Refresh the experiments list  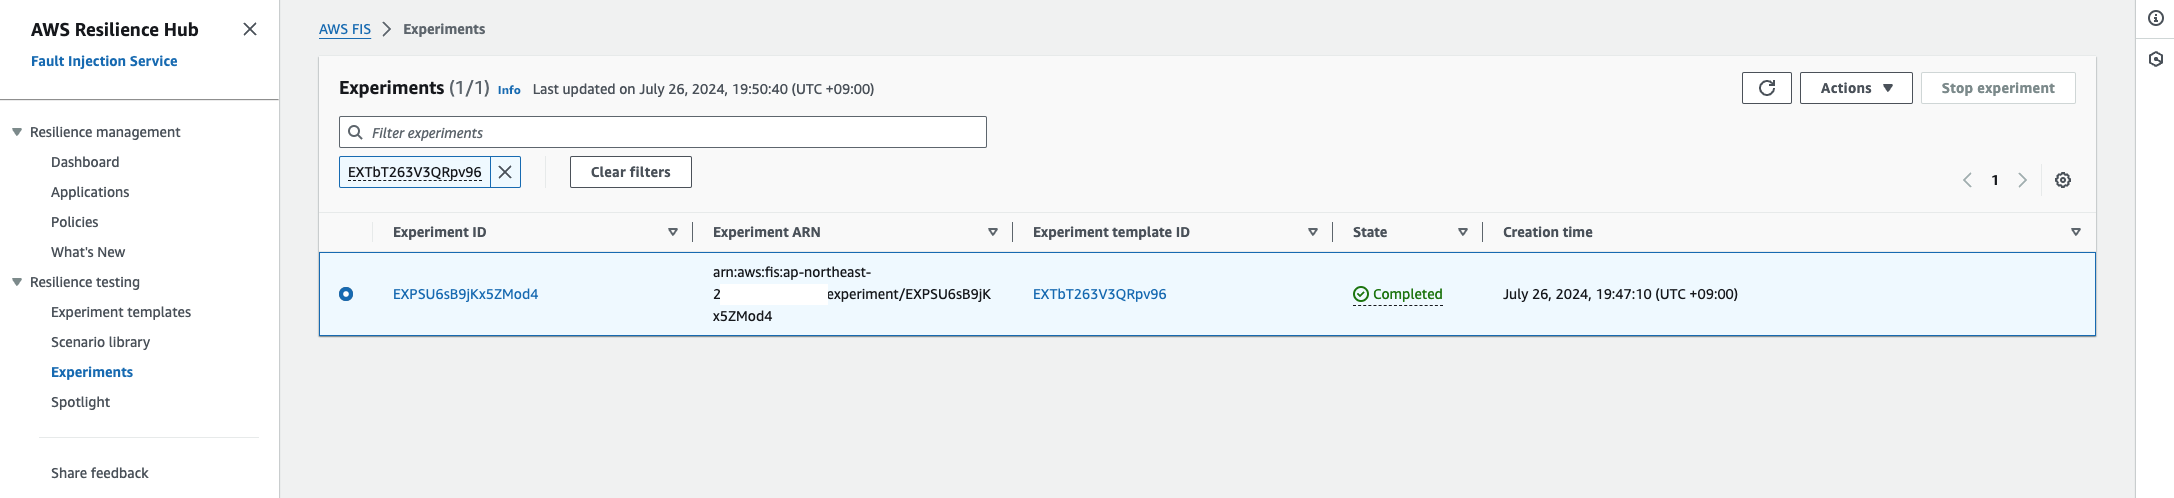[x=1767, y=88]
